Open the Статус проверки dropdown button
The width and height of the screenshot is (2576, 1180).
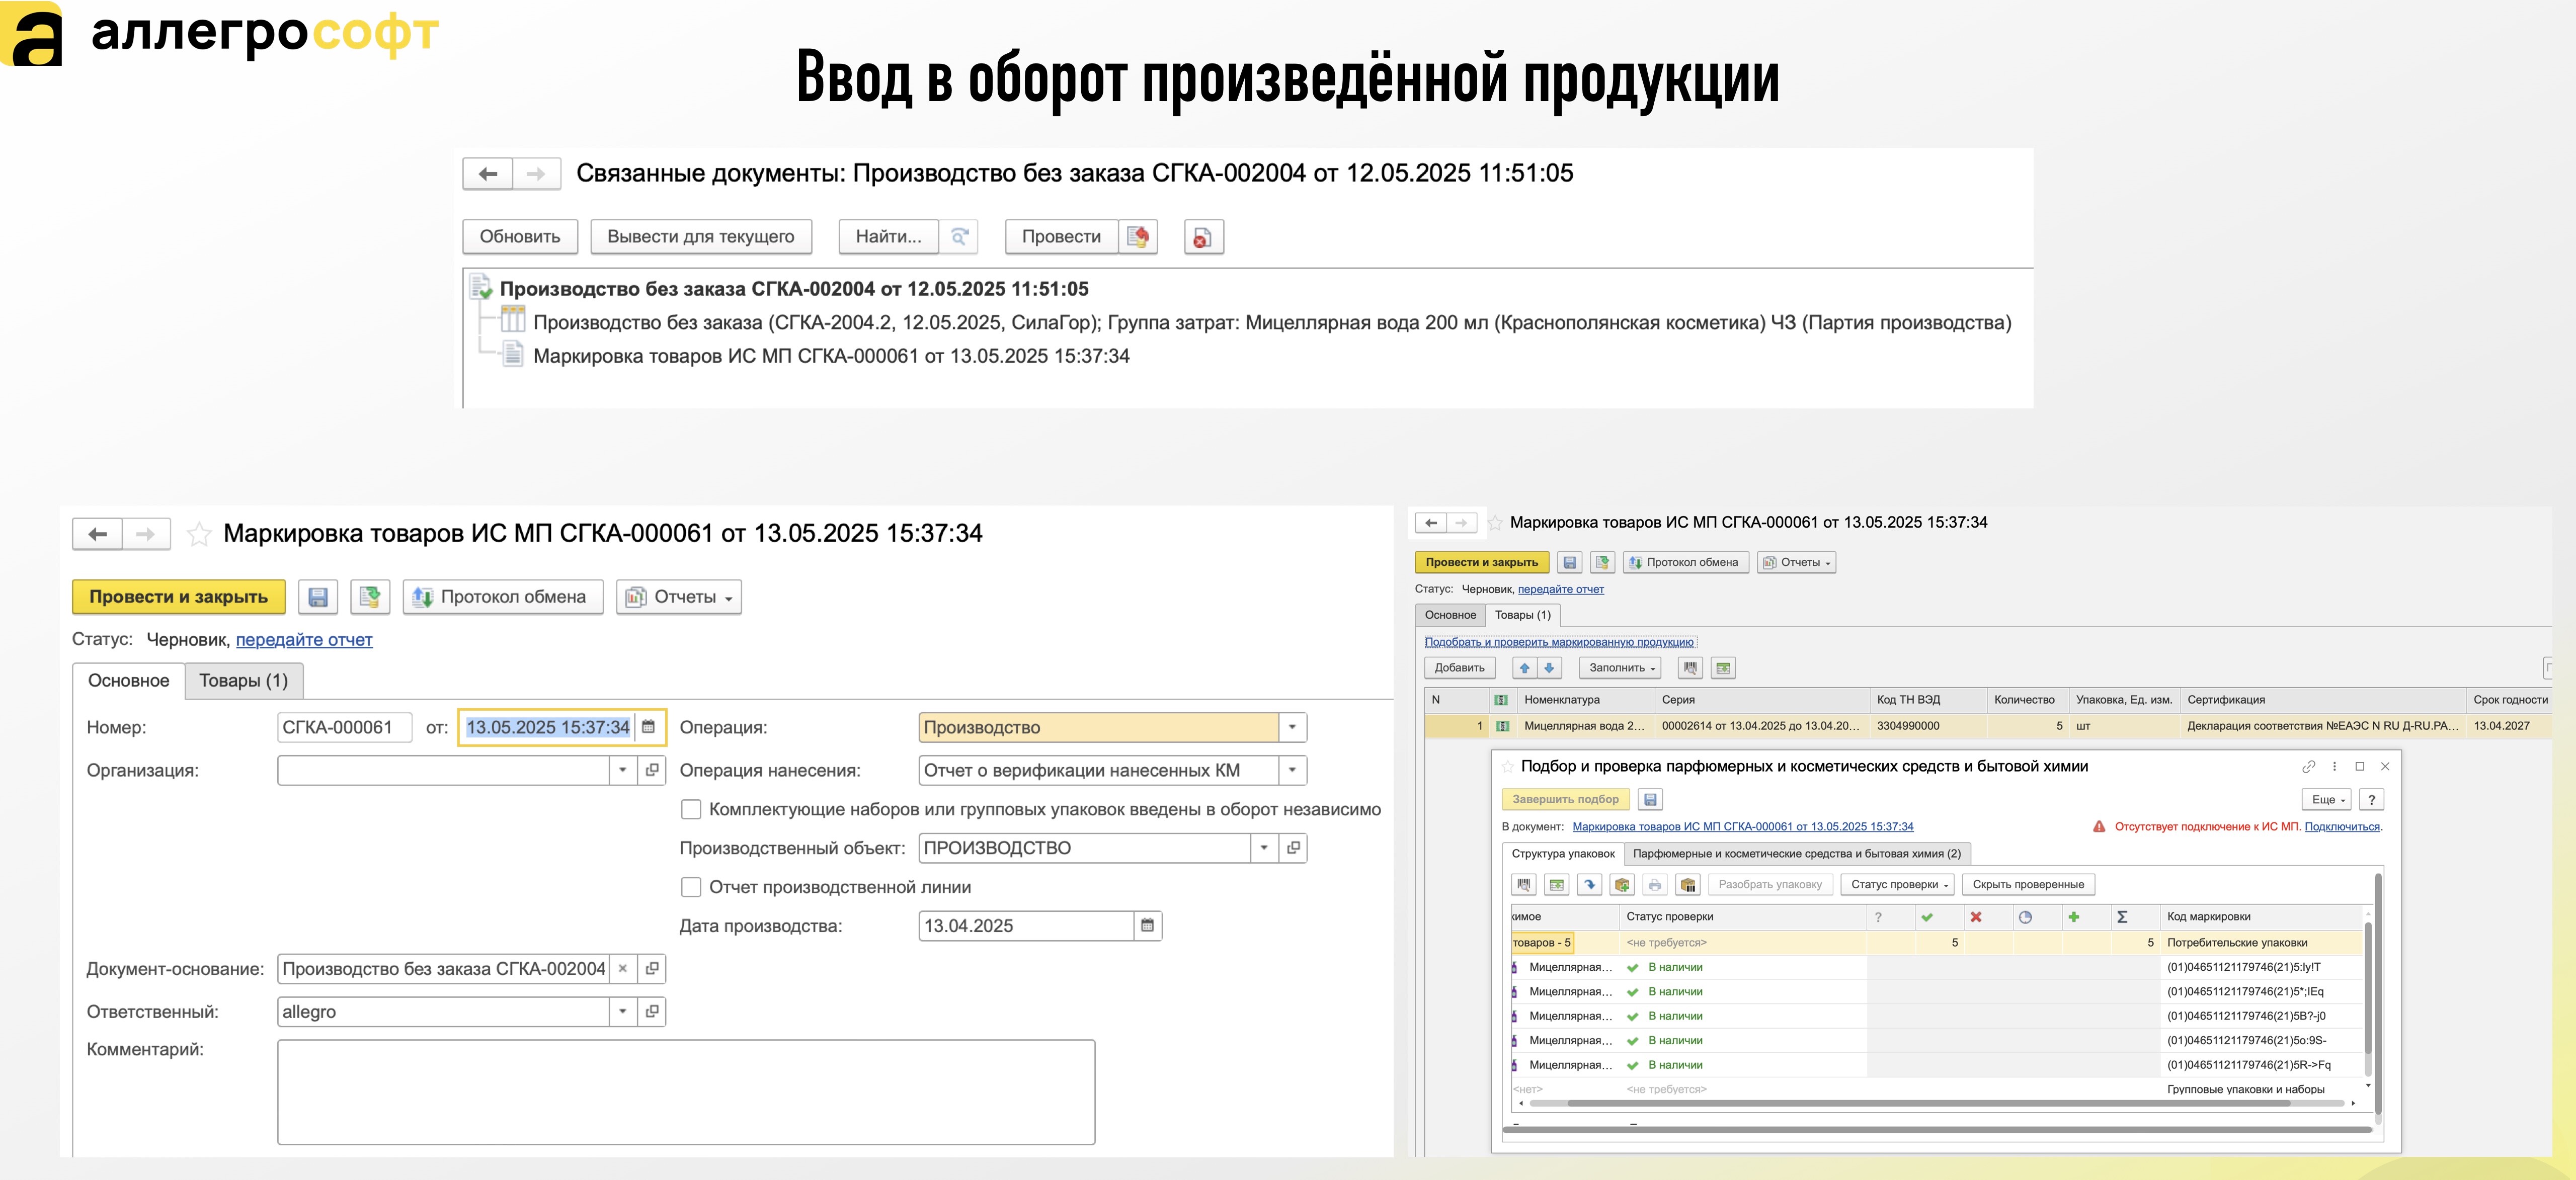tap(1899, 885)
